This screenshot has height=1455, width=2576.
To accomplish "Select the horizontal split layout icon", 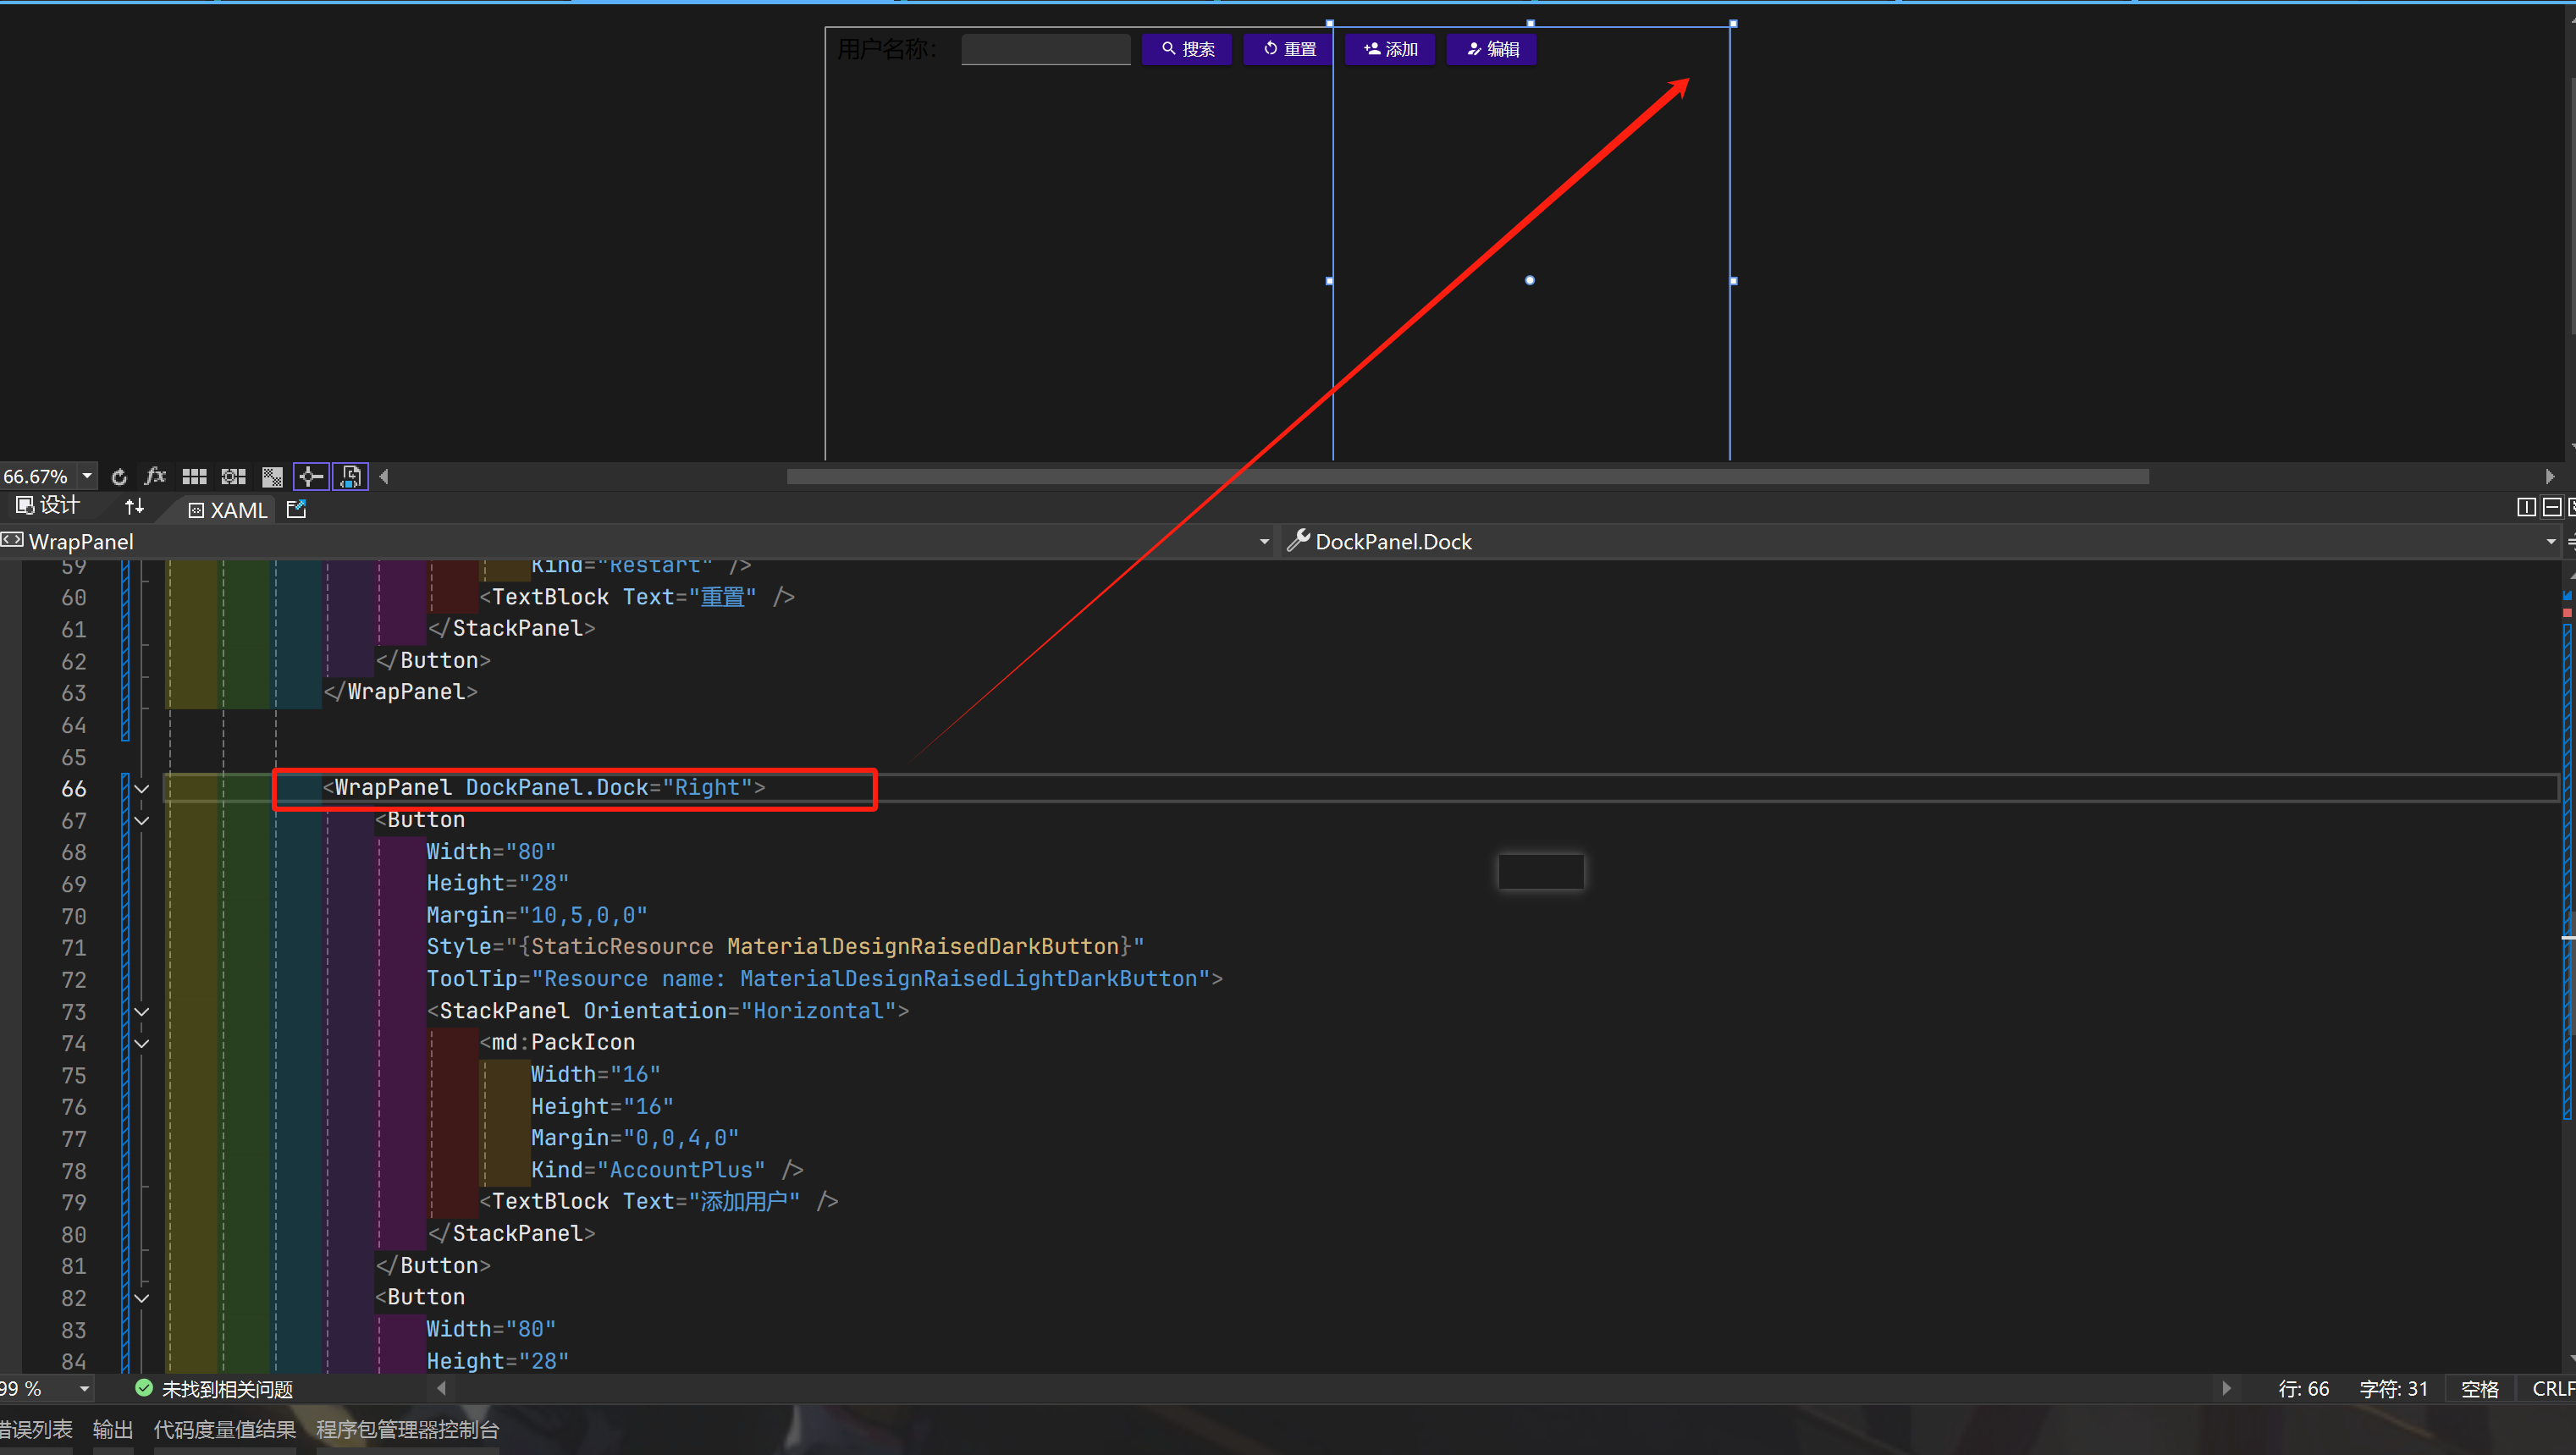I will pos(2551,507).
